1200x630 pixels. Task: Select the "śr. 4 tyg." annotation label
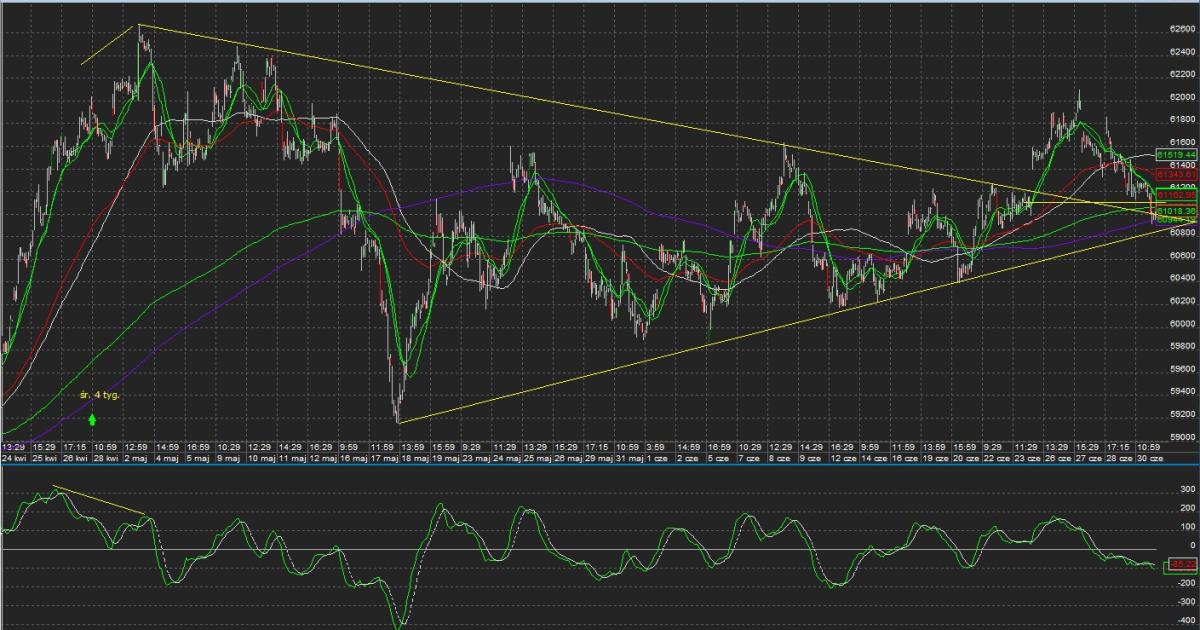click(x=100, y=396)
